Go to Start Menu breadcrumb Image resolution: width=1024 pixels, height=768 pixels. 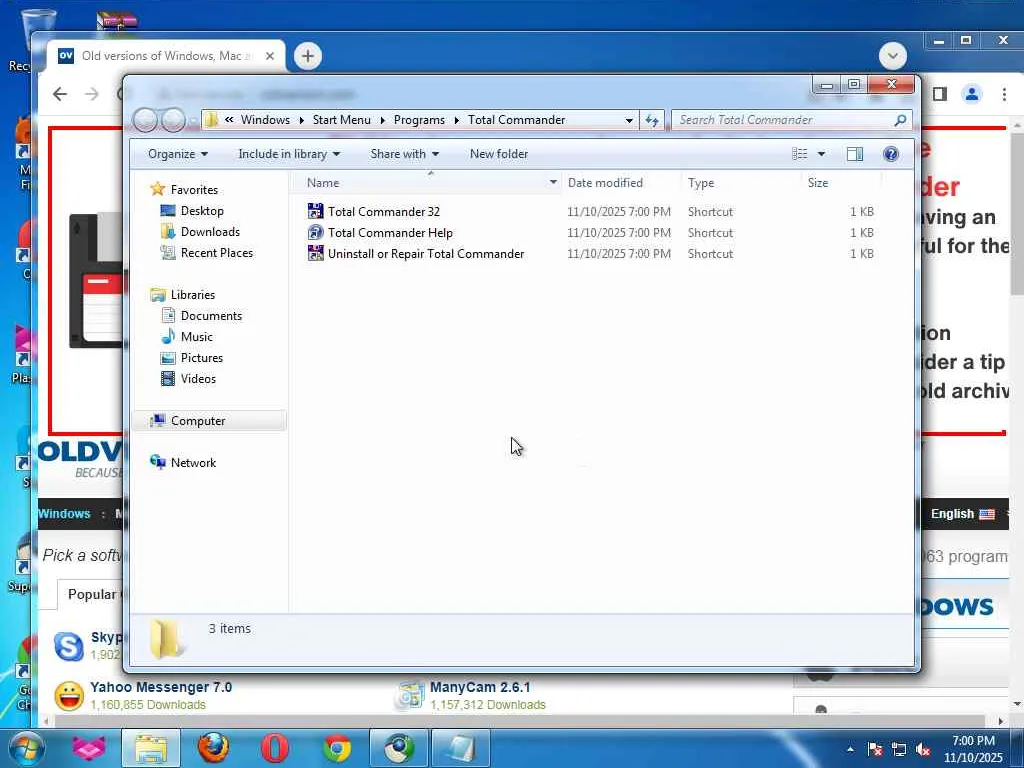coord(342,120)
